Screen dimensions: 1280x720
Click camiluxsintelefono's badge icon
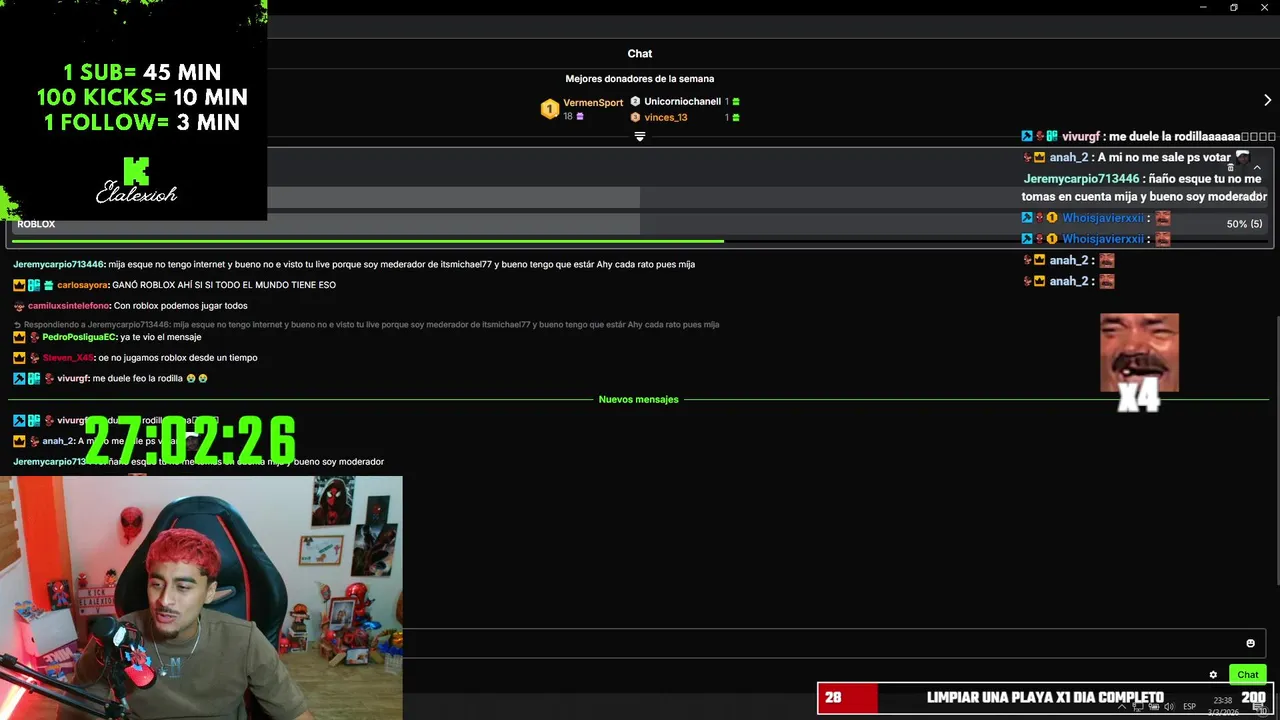(x=19, y=306)
